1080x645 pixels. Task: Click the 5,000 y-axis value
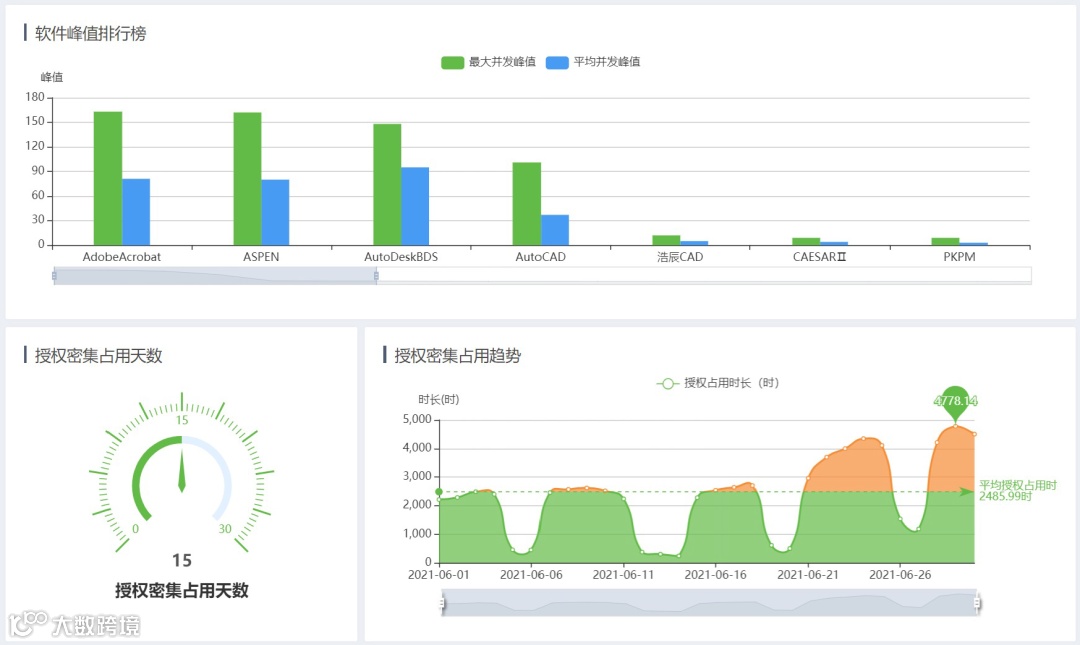click(417, 419)
